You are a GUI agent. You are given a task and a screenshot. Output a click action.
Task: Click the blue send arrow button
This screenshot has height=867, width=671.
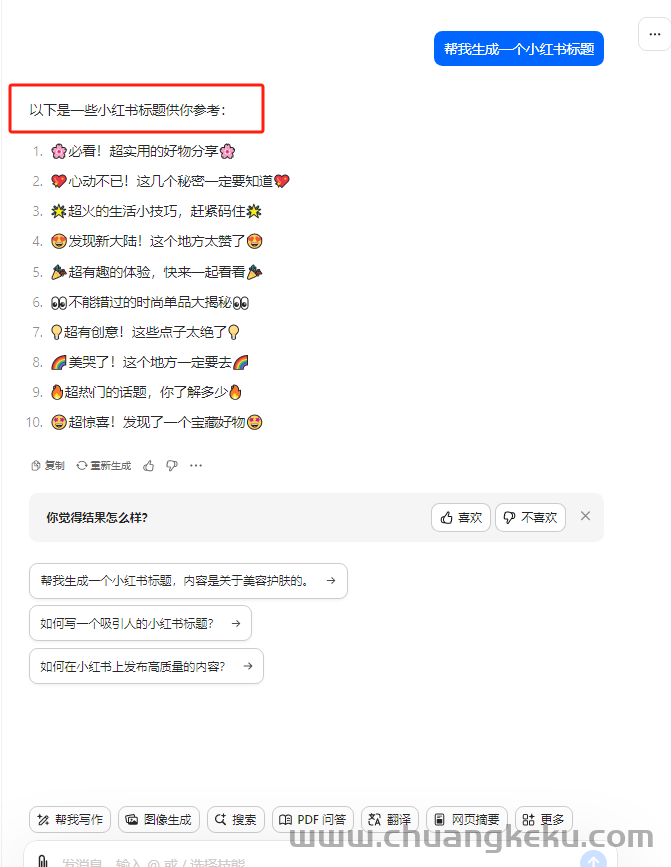pyautogui.click(x=593, y=859)
